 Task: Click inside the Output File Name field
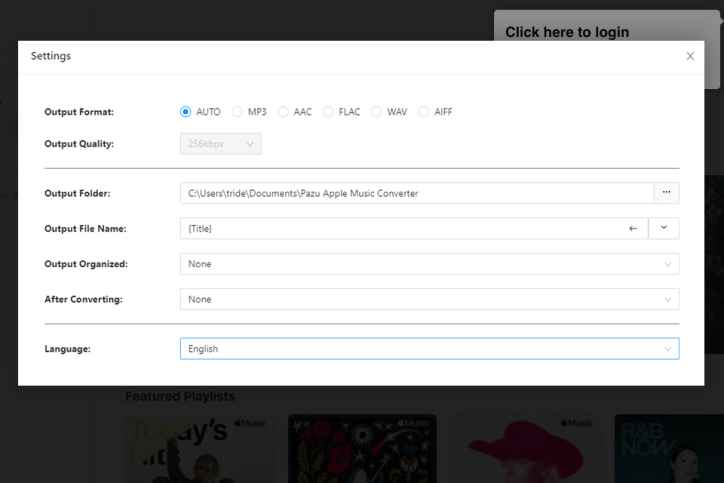[400, 229]
